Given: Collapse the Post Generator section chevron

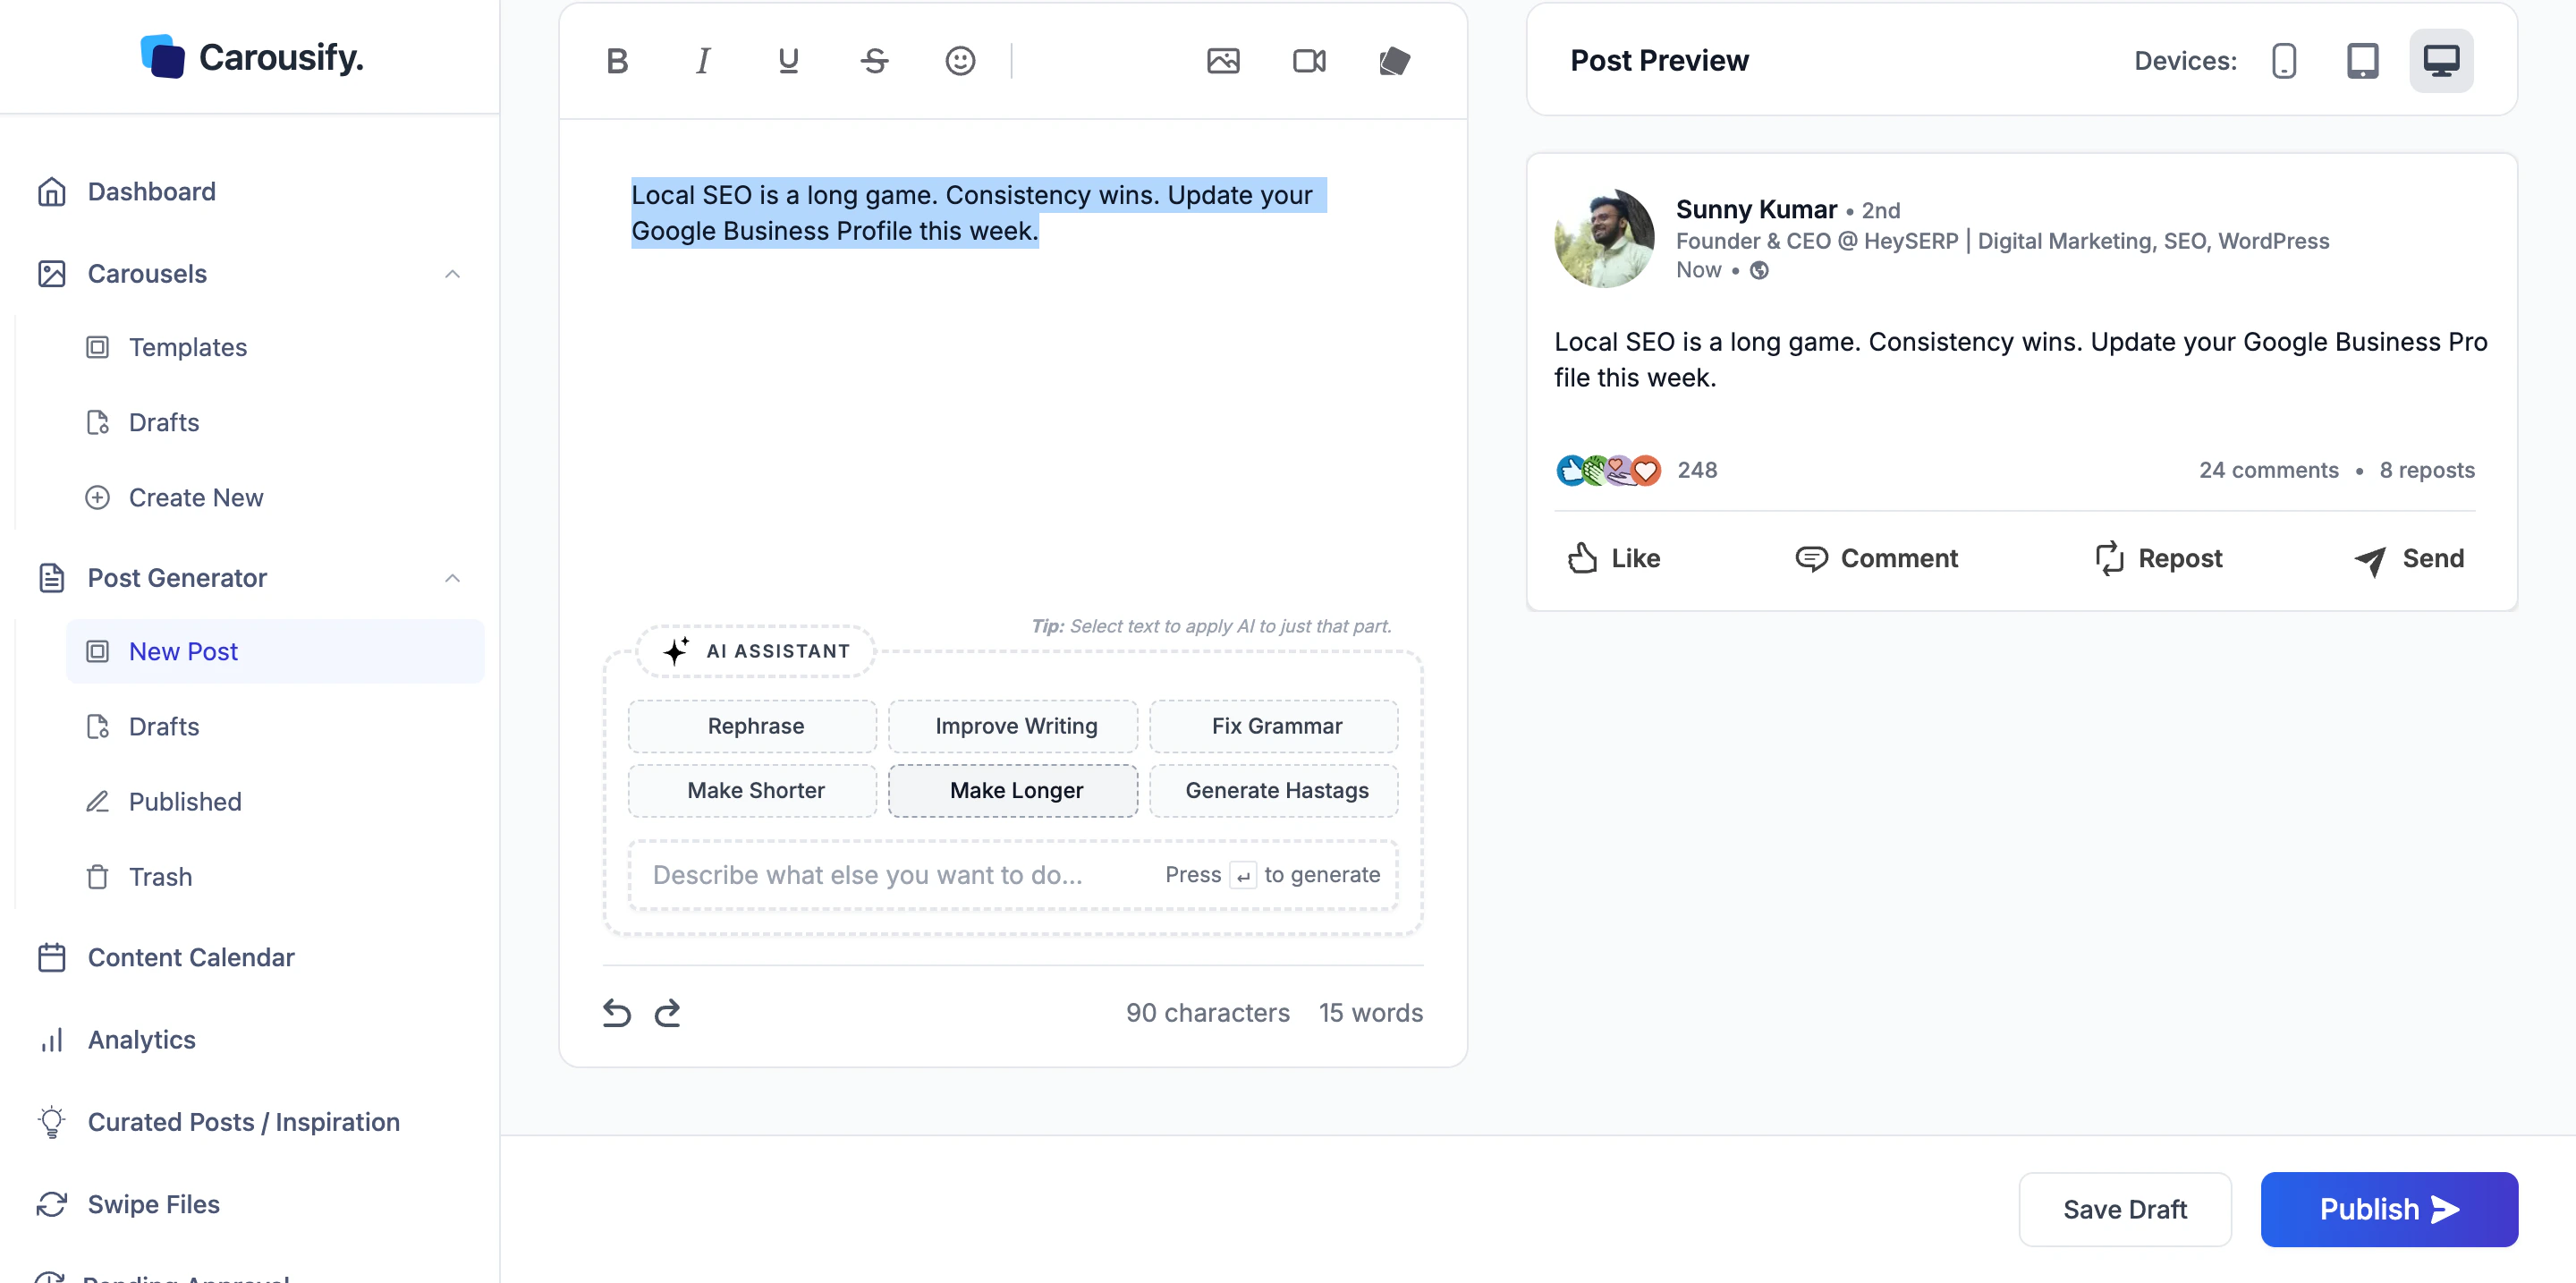Looking at the screenshot, I should pyautogui.click(x=452, y=578).
